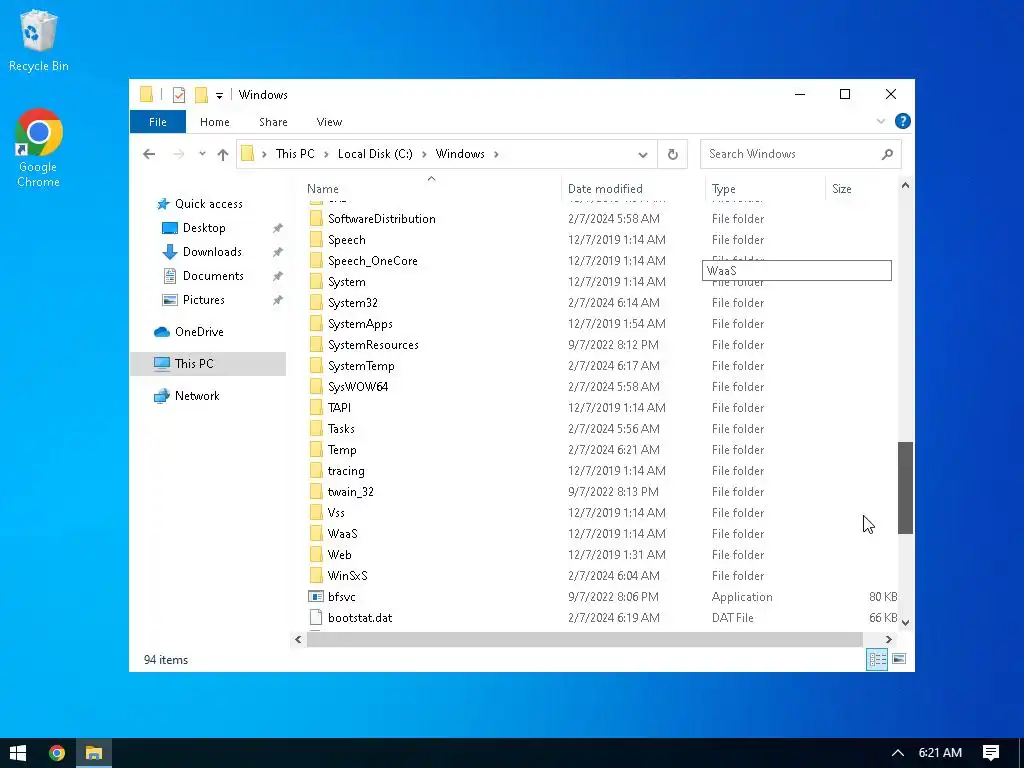The image size is (1024, 768).
Task: Click Local Disk (C:) in the address bar
Action: (x=375, y=153)
